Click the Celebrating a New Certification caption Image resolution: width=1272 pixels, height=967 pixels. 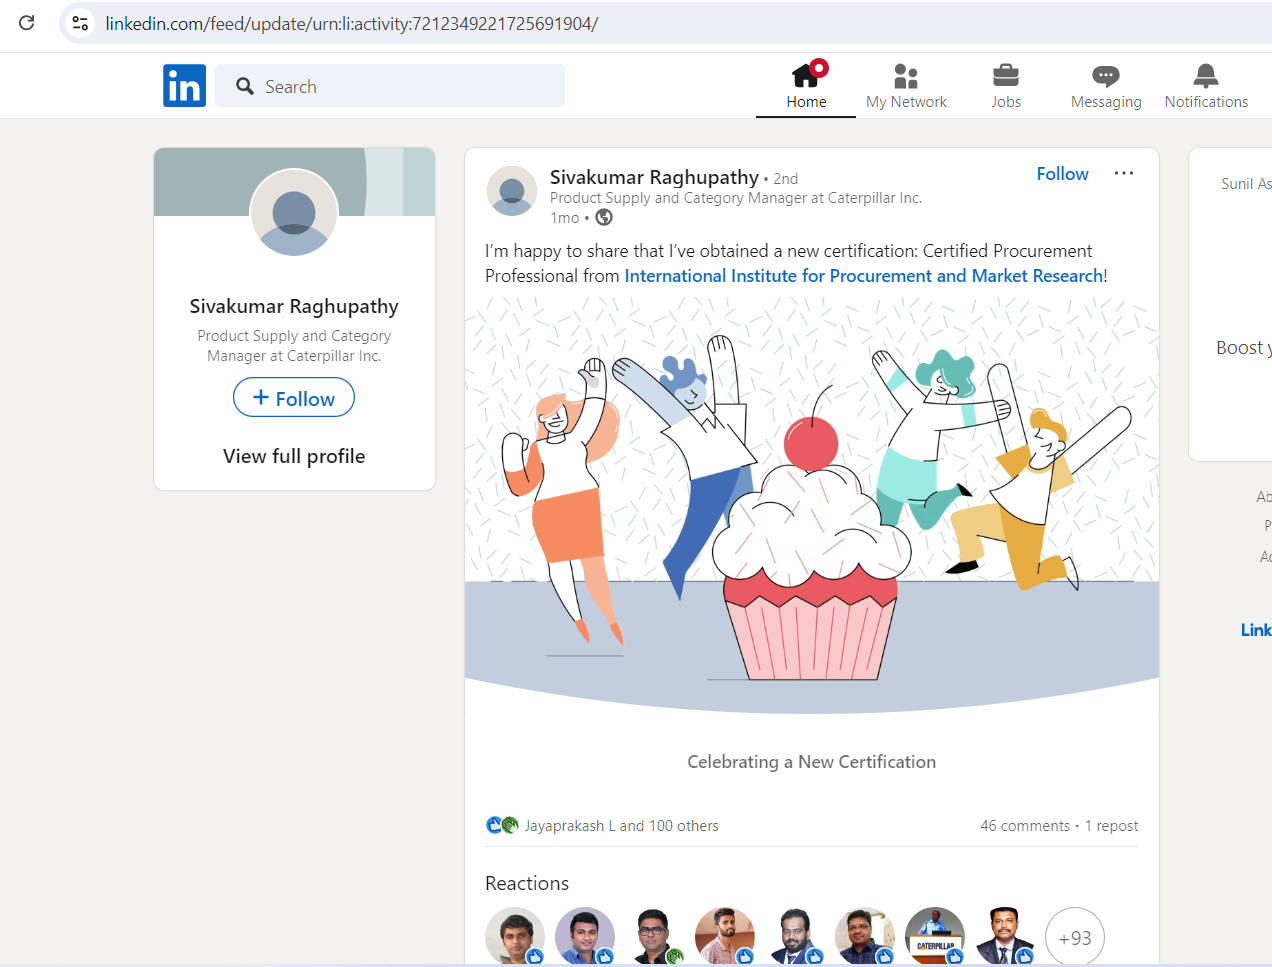click(812, 762)
